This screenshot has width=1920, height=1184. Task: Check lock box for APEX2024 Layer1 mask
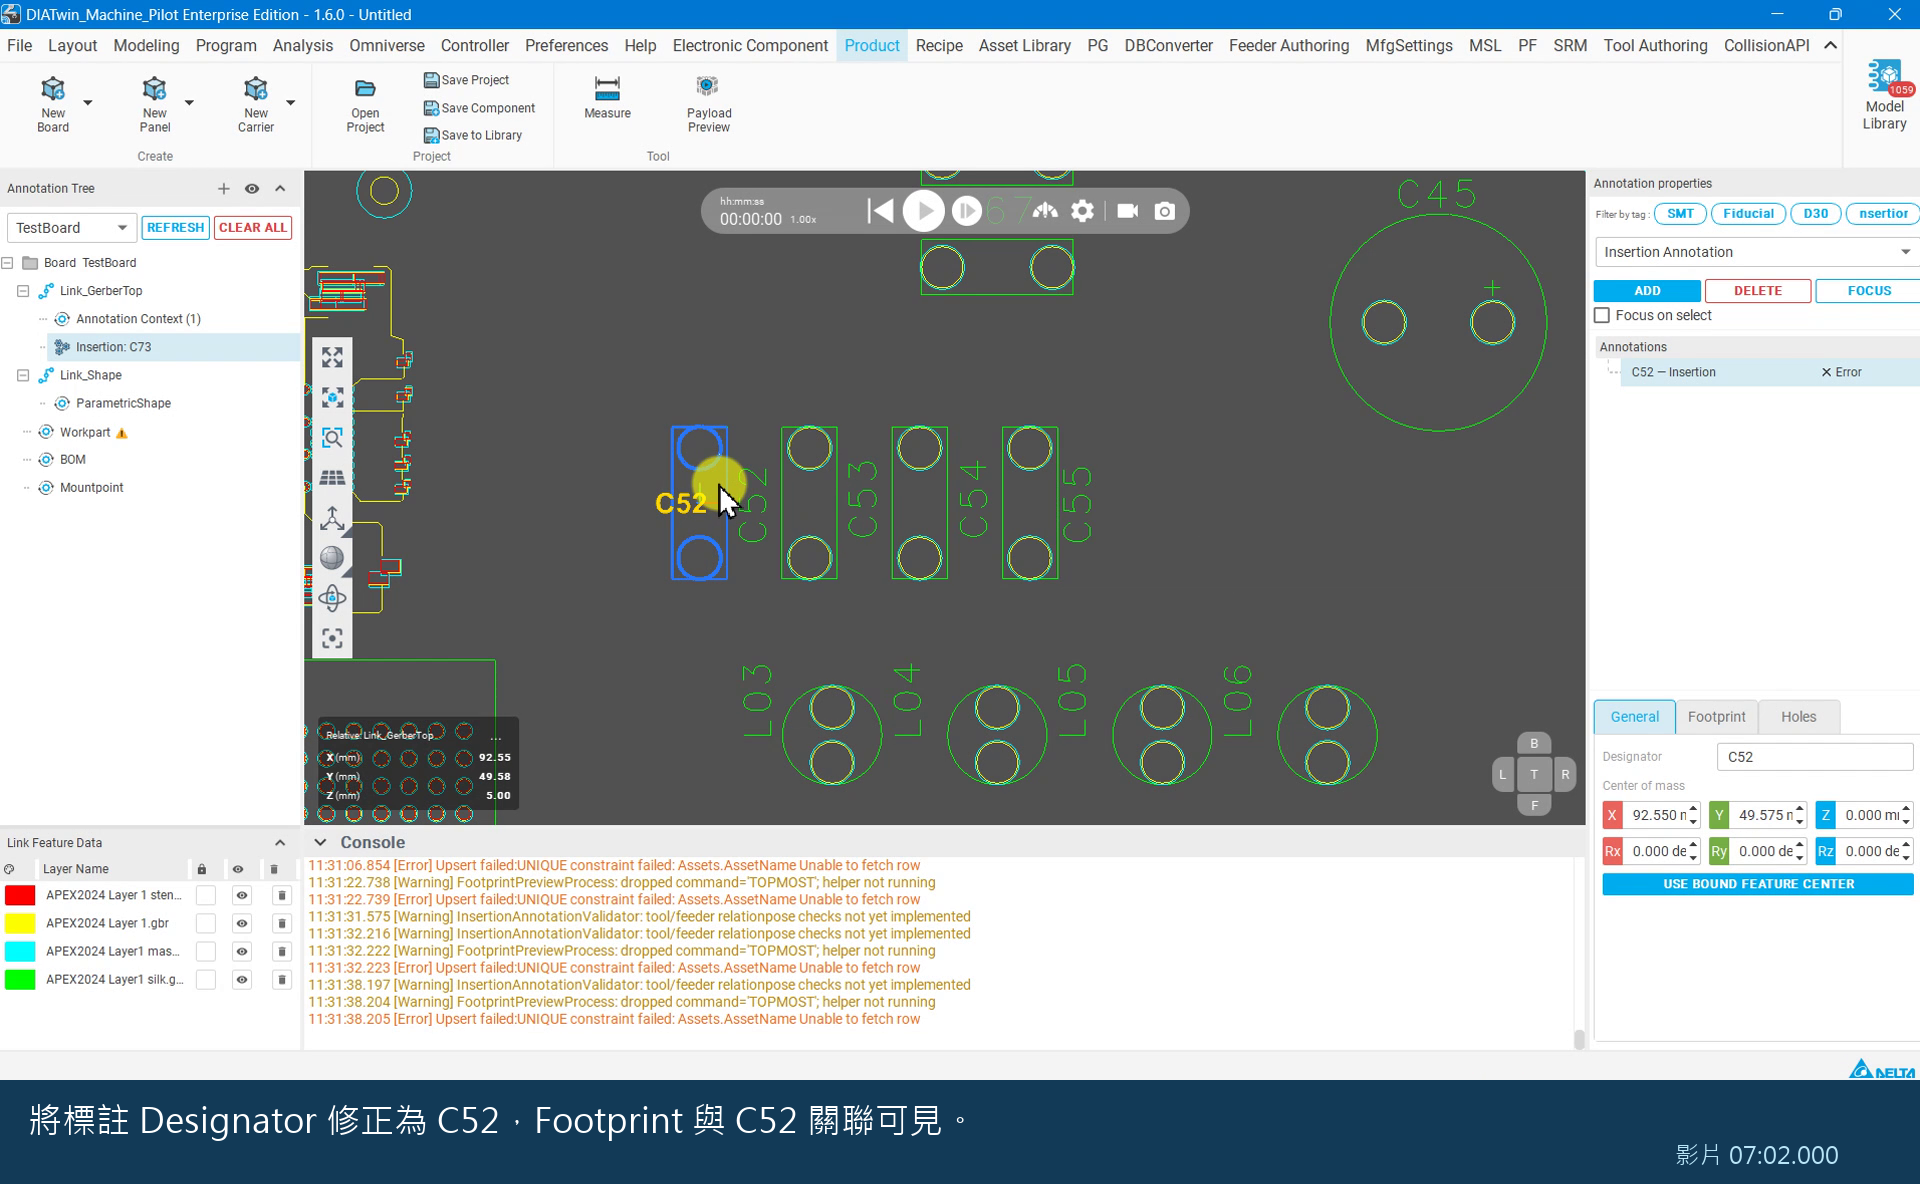click(x=205, y=952)
